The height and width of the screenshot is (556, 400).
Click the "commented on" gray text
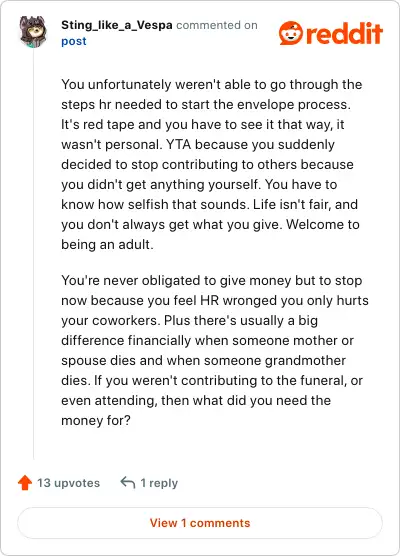(x=217, y=25)
